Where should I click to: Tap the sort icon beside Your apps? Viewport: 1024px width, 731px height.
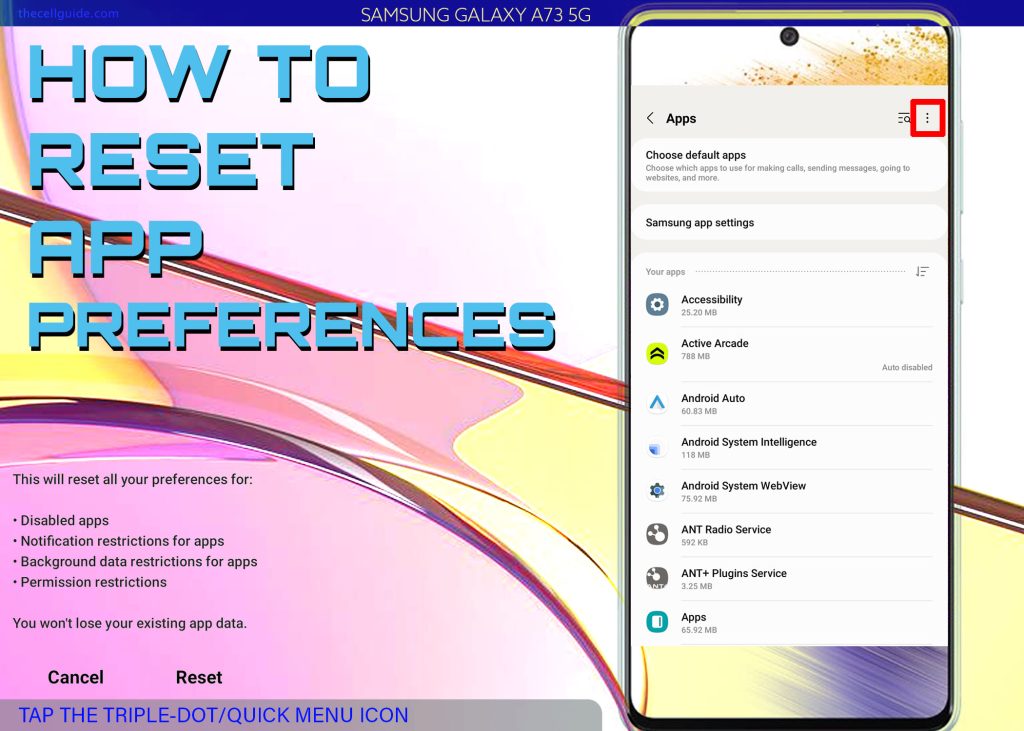(x=922, y=272)
